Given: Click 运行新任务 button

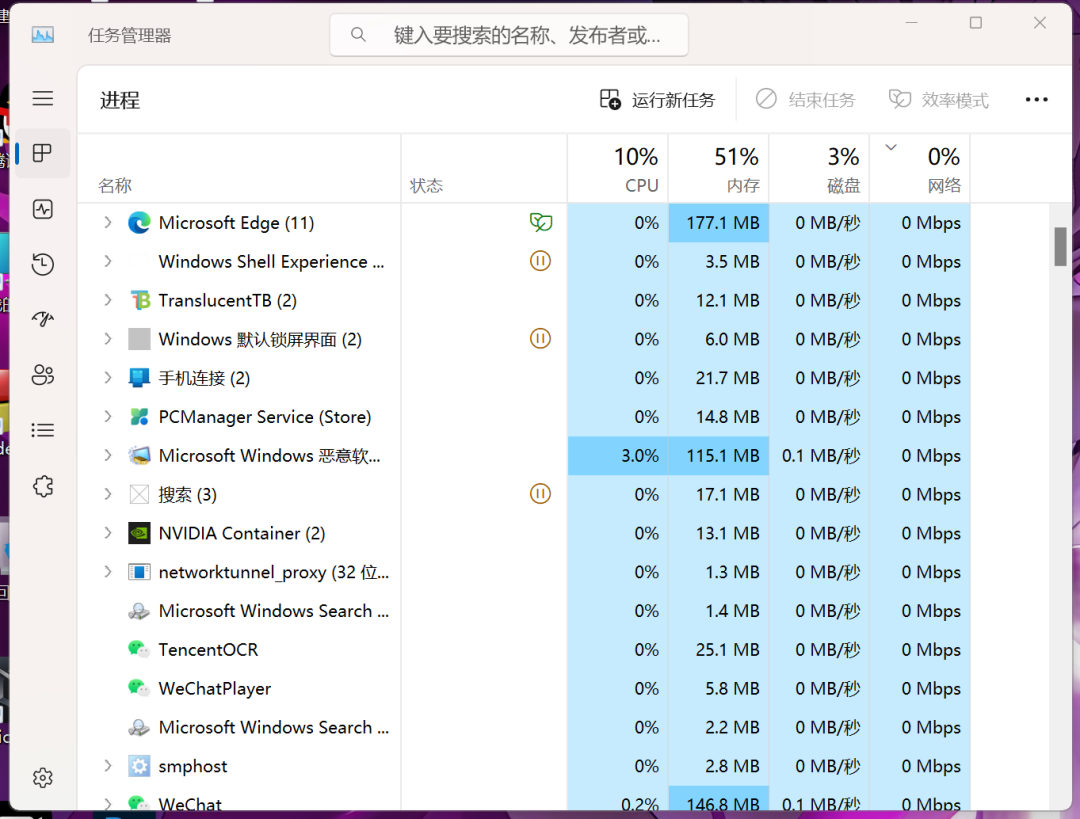Looking at the screenshot, I should 656,100.
